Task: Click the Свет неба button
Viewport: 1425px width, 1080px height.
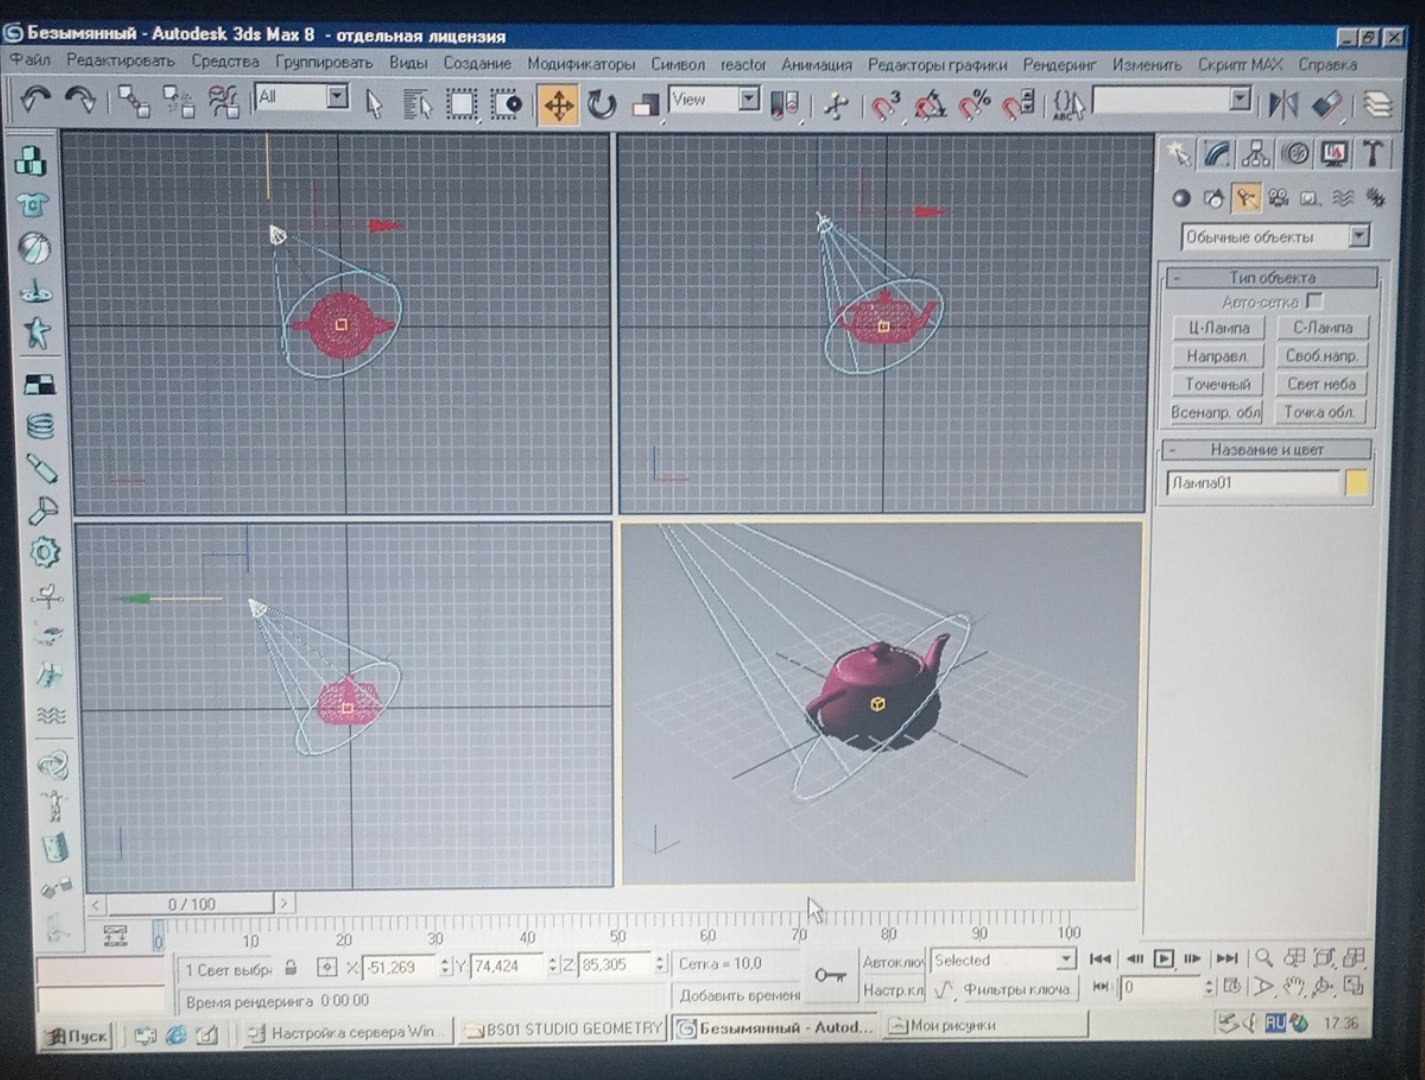Action: click(1320, 384)
